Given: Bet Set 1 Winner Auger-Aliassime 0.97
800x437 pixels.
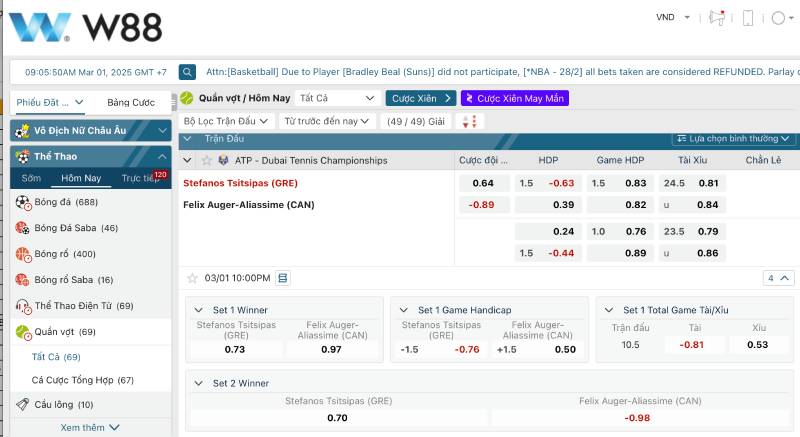Looking at the screenshot, I should tap(332, 350).
